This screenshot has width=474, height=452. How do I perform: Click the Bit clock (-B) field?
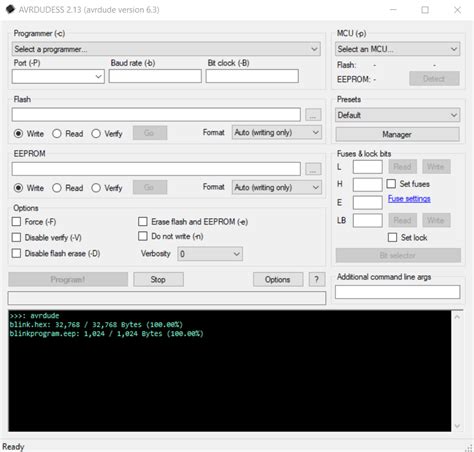(252, 76)
